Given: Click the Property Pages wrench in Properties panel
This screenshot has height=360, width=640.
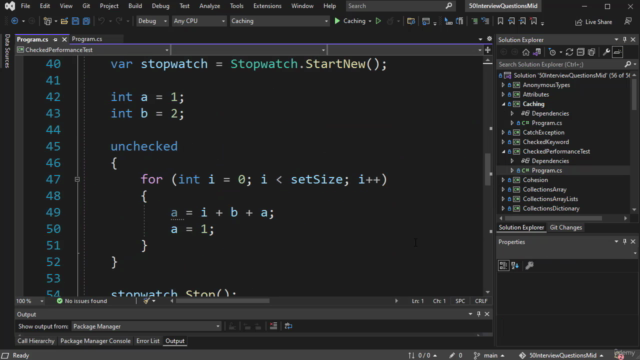Looking at the screenshot, I should 529,266.
